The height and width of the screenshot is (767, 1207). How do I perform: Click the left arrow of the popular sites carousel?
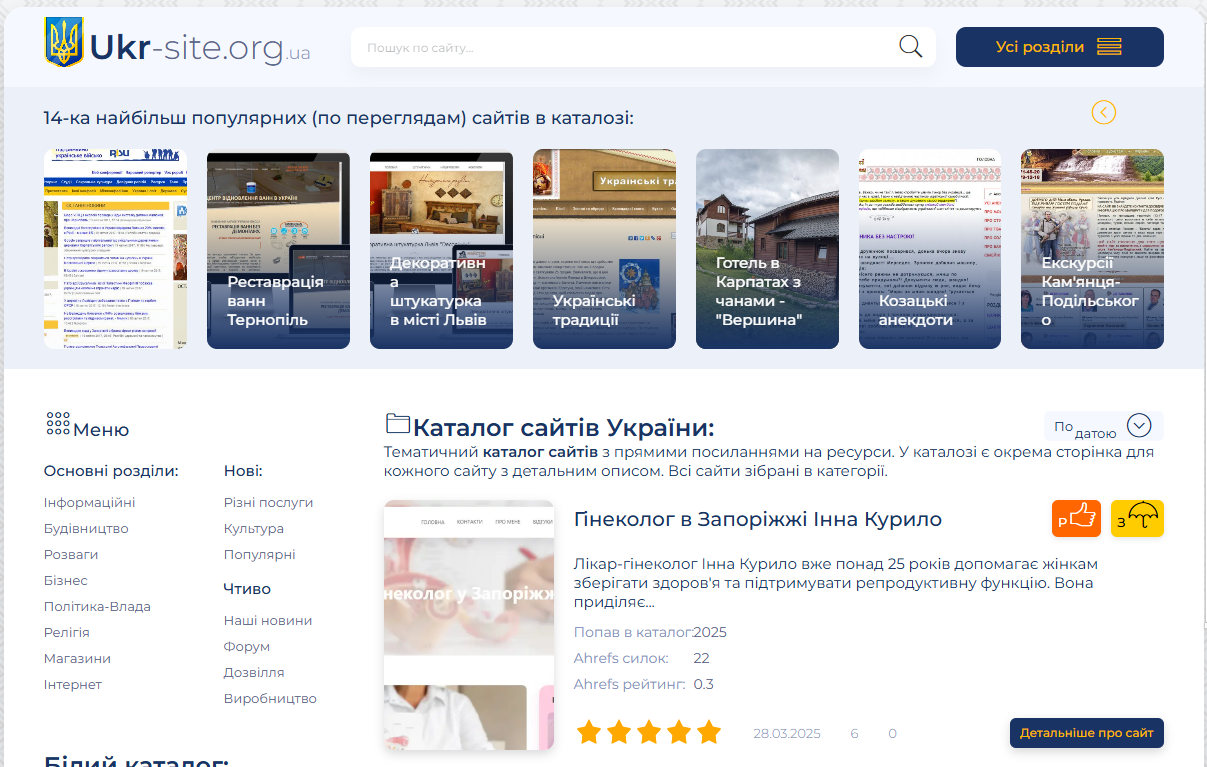1103,112
